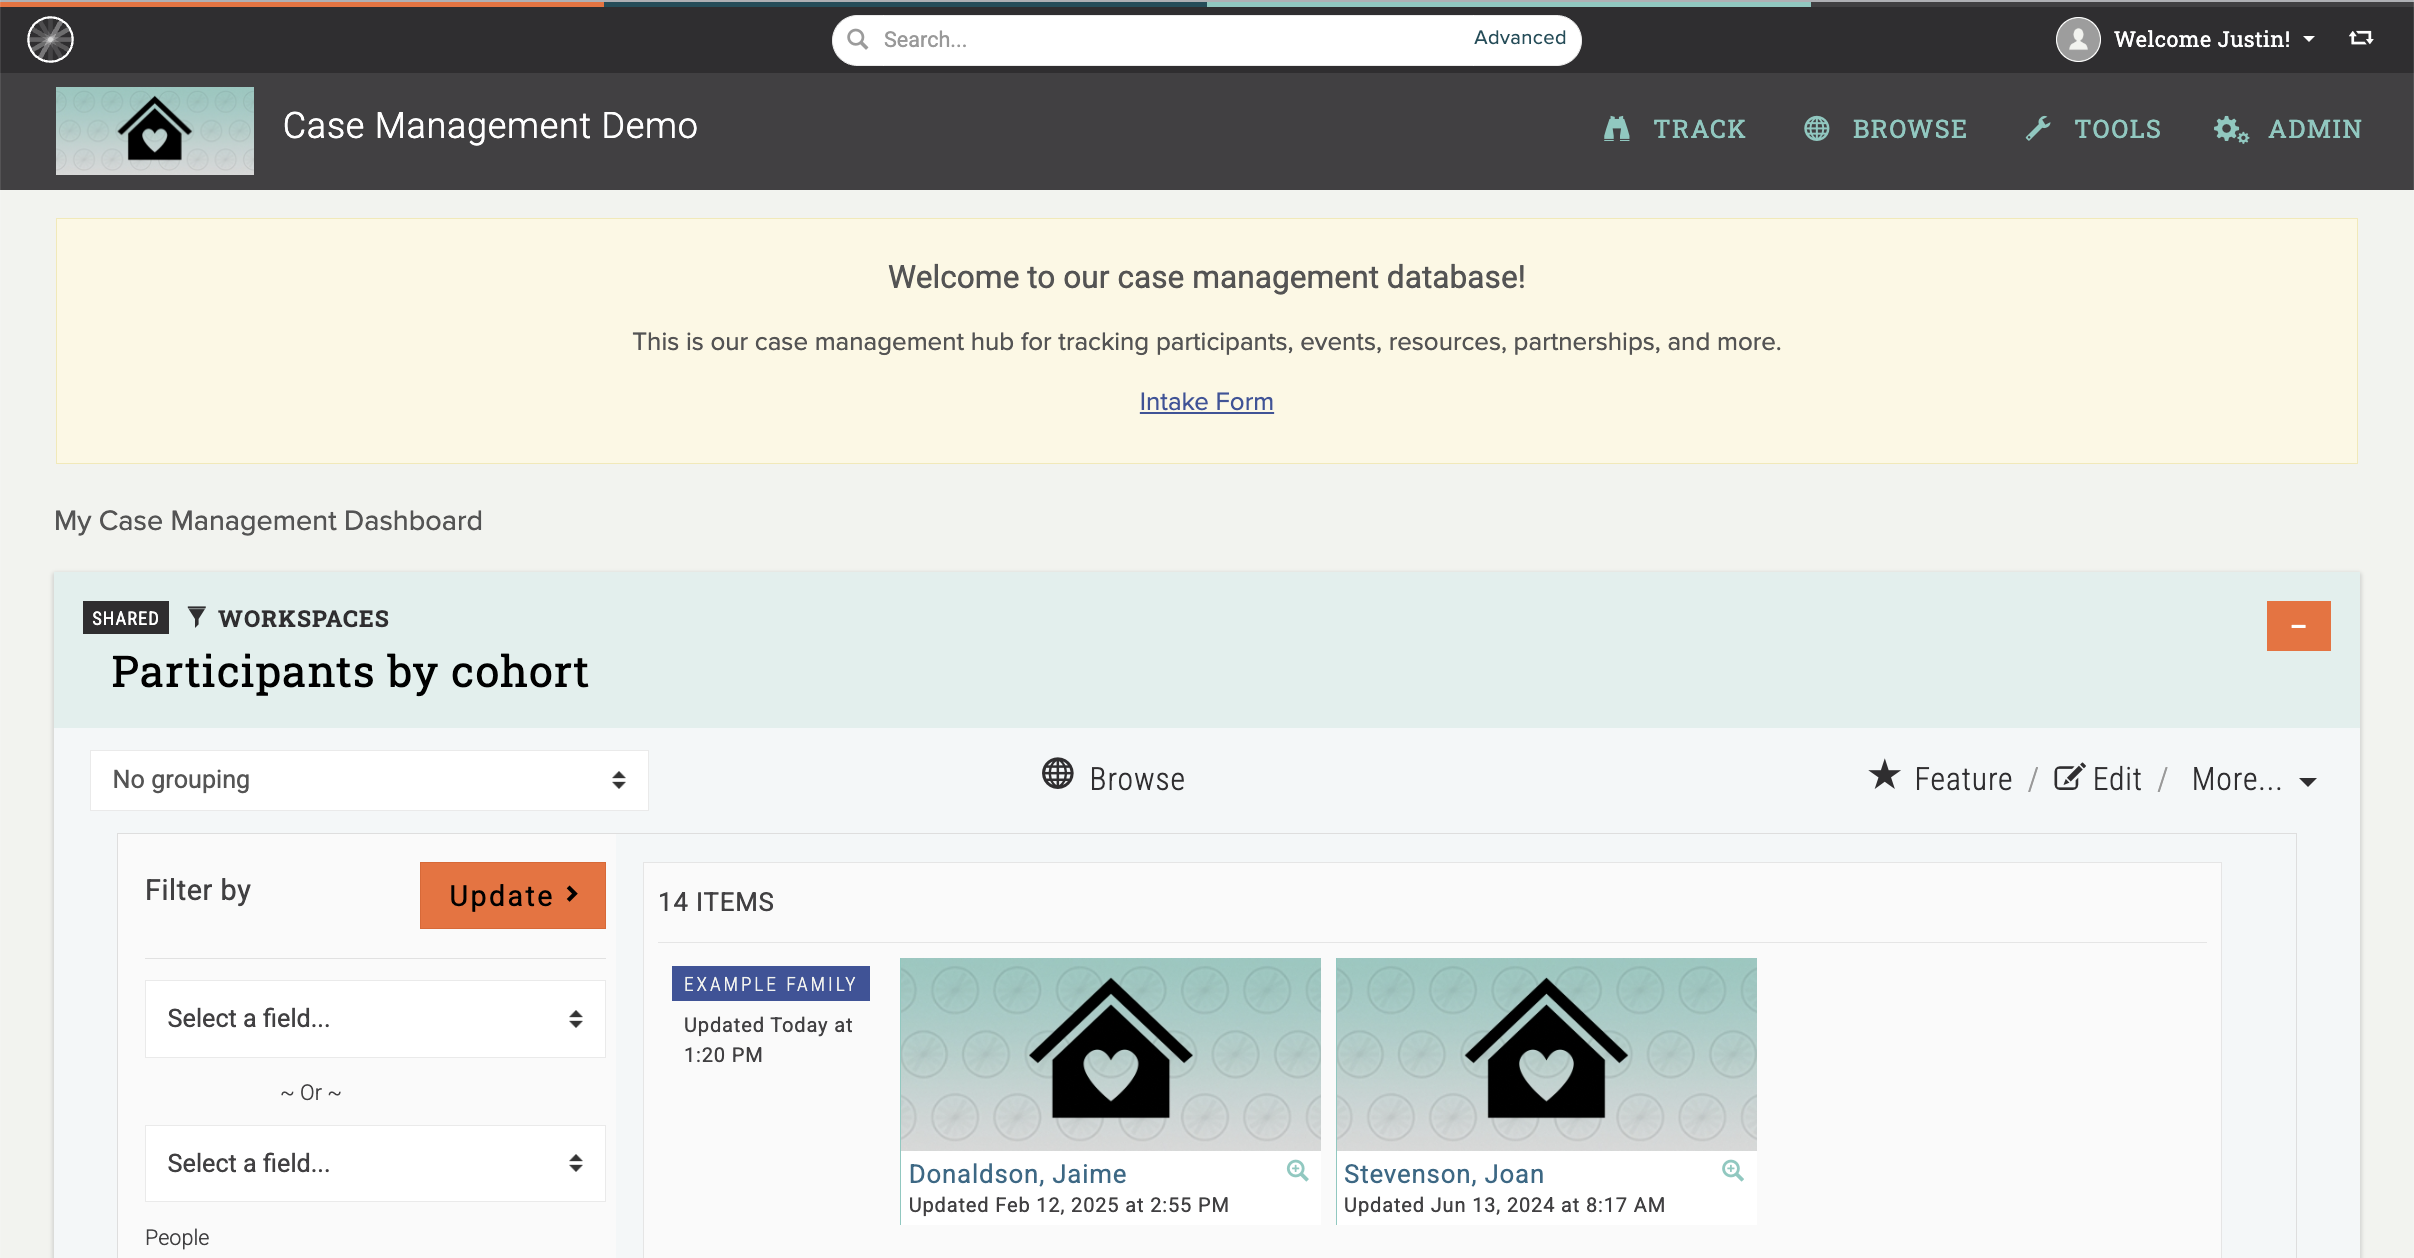Select the Track binoculars icon
Viewport: 2414px width, 1258px height.
pos(1616,129)
